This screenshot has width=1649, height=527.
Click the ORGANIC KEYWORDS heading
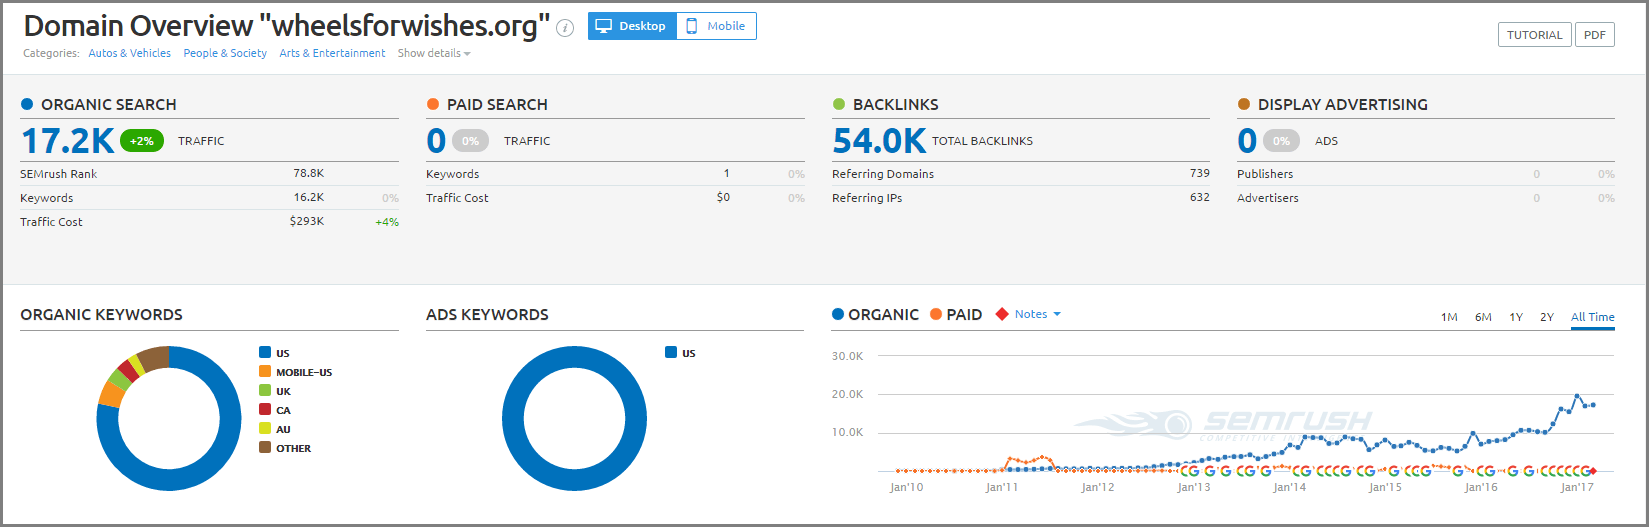[101, 314]
